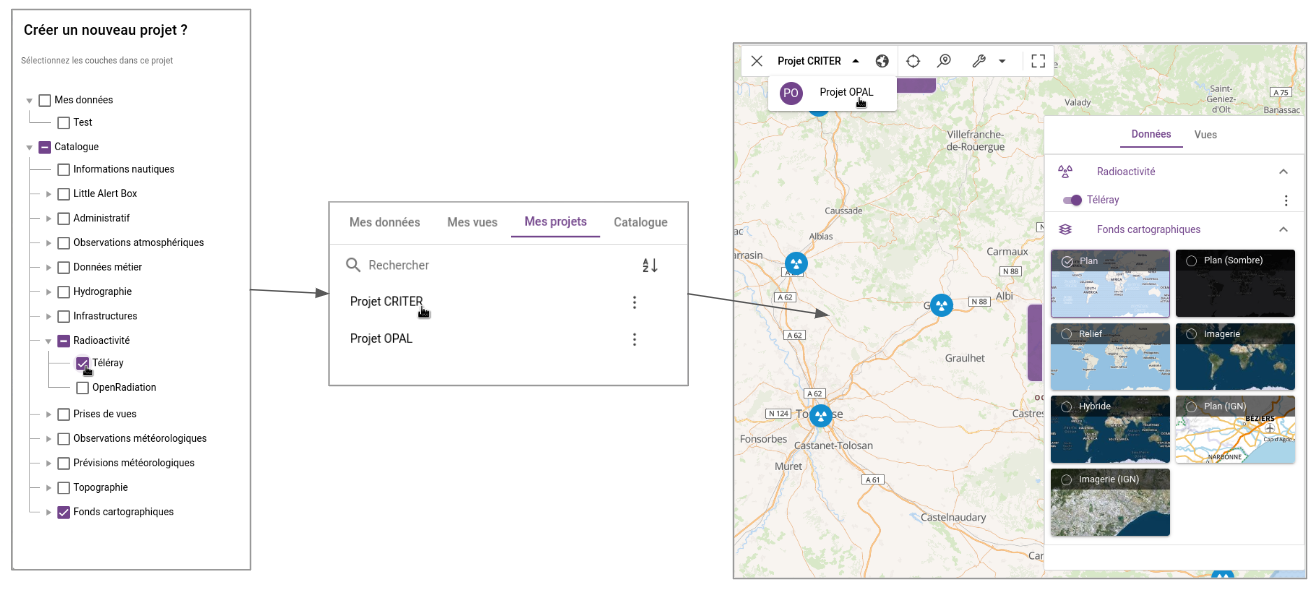Click the globe icon in the toolbar
Viewport: 1313px width, 590px height.
pos(882,61)
